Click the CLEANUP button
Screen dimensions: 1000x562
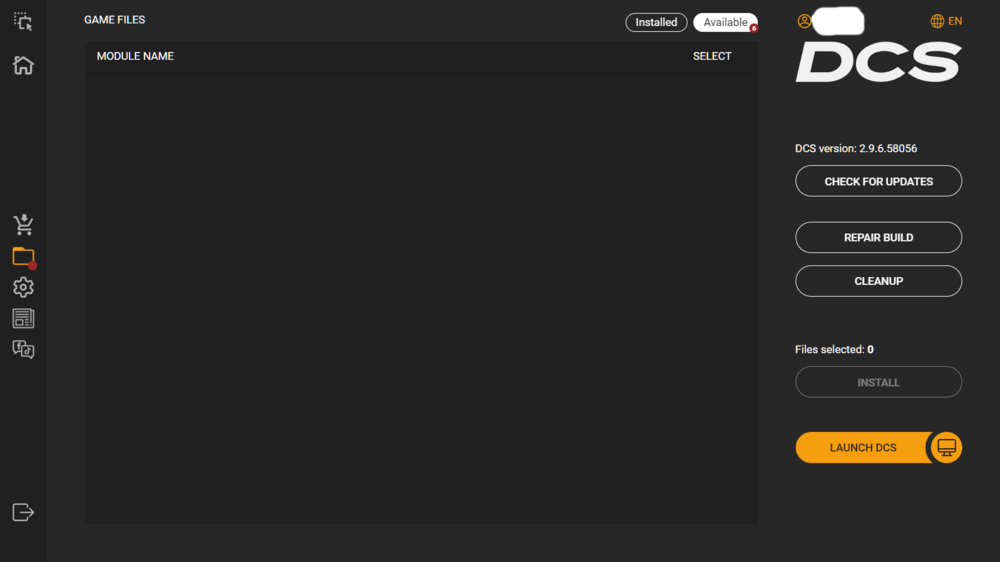[878, 281]
